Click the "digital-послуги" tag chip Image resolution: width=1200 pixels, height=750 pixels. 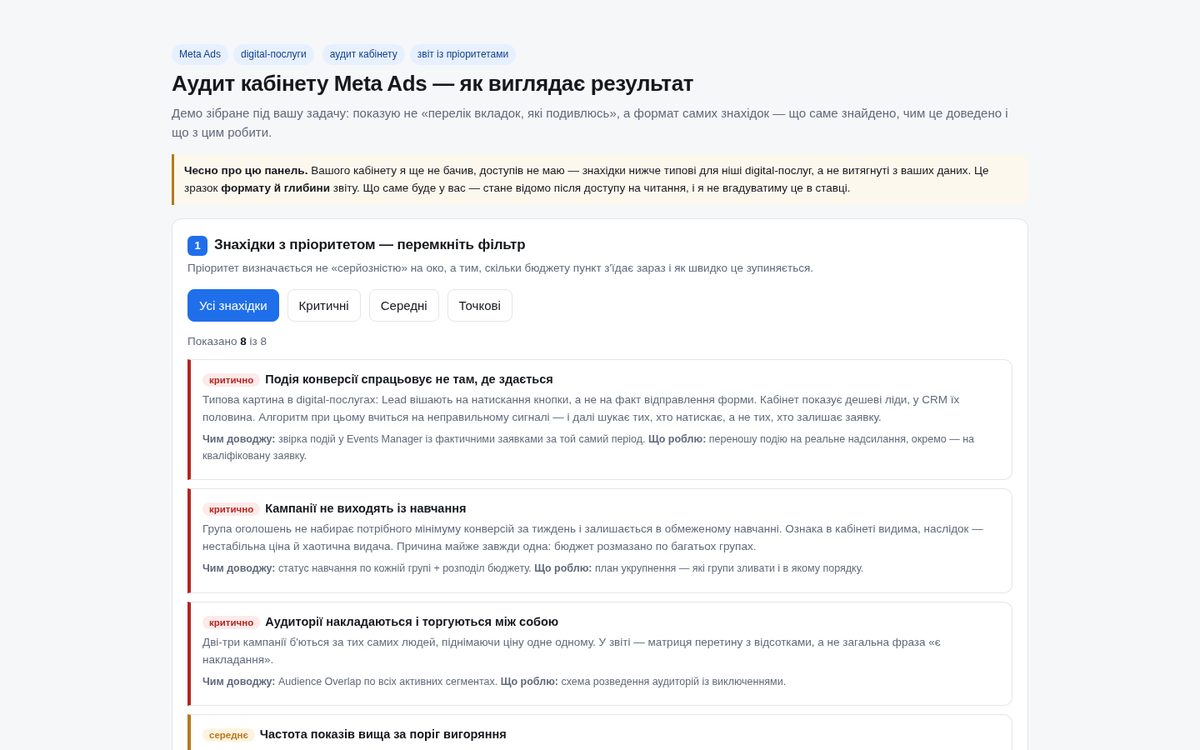[274, 54]
